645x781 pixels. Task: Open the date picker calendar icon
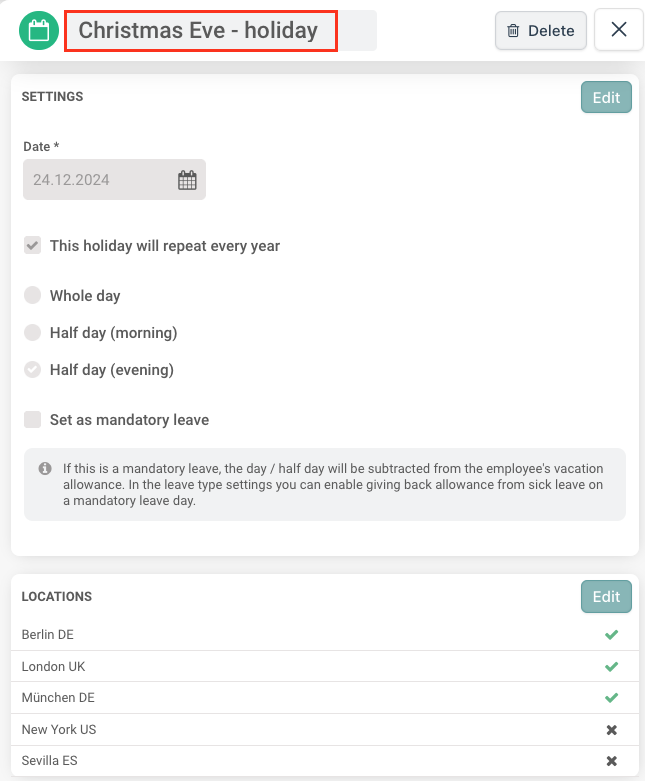pos(187,181)
